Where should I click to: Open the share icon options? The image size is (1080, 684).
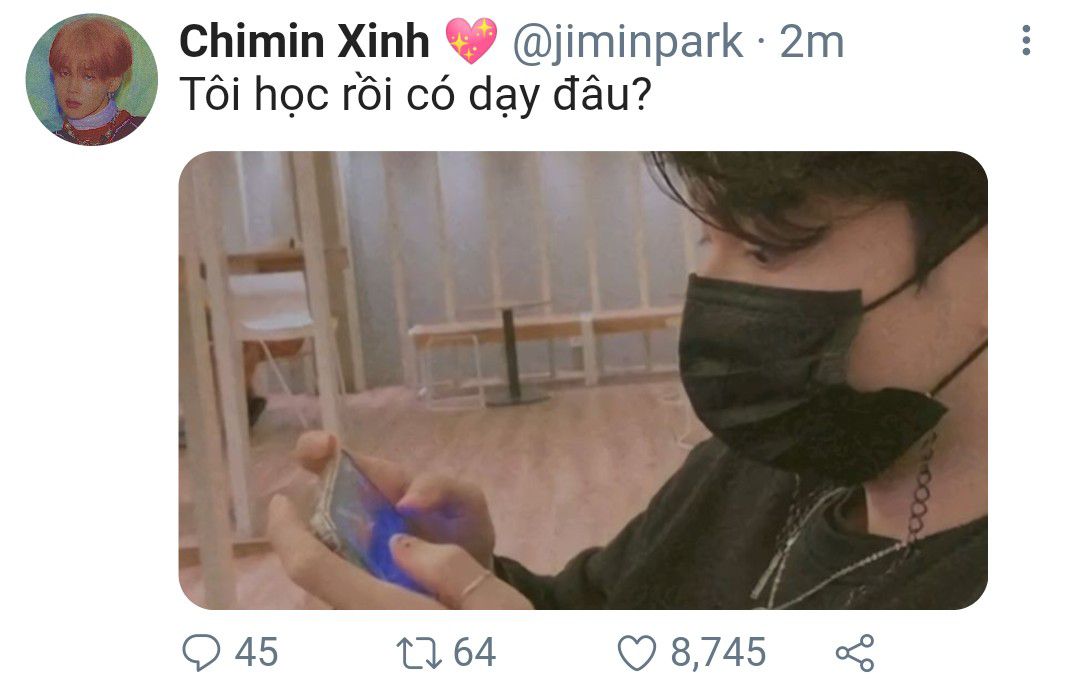tap(855, 653)
